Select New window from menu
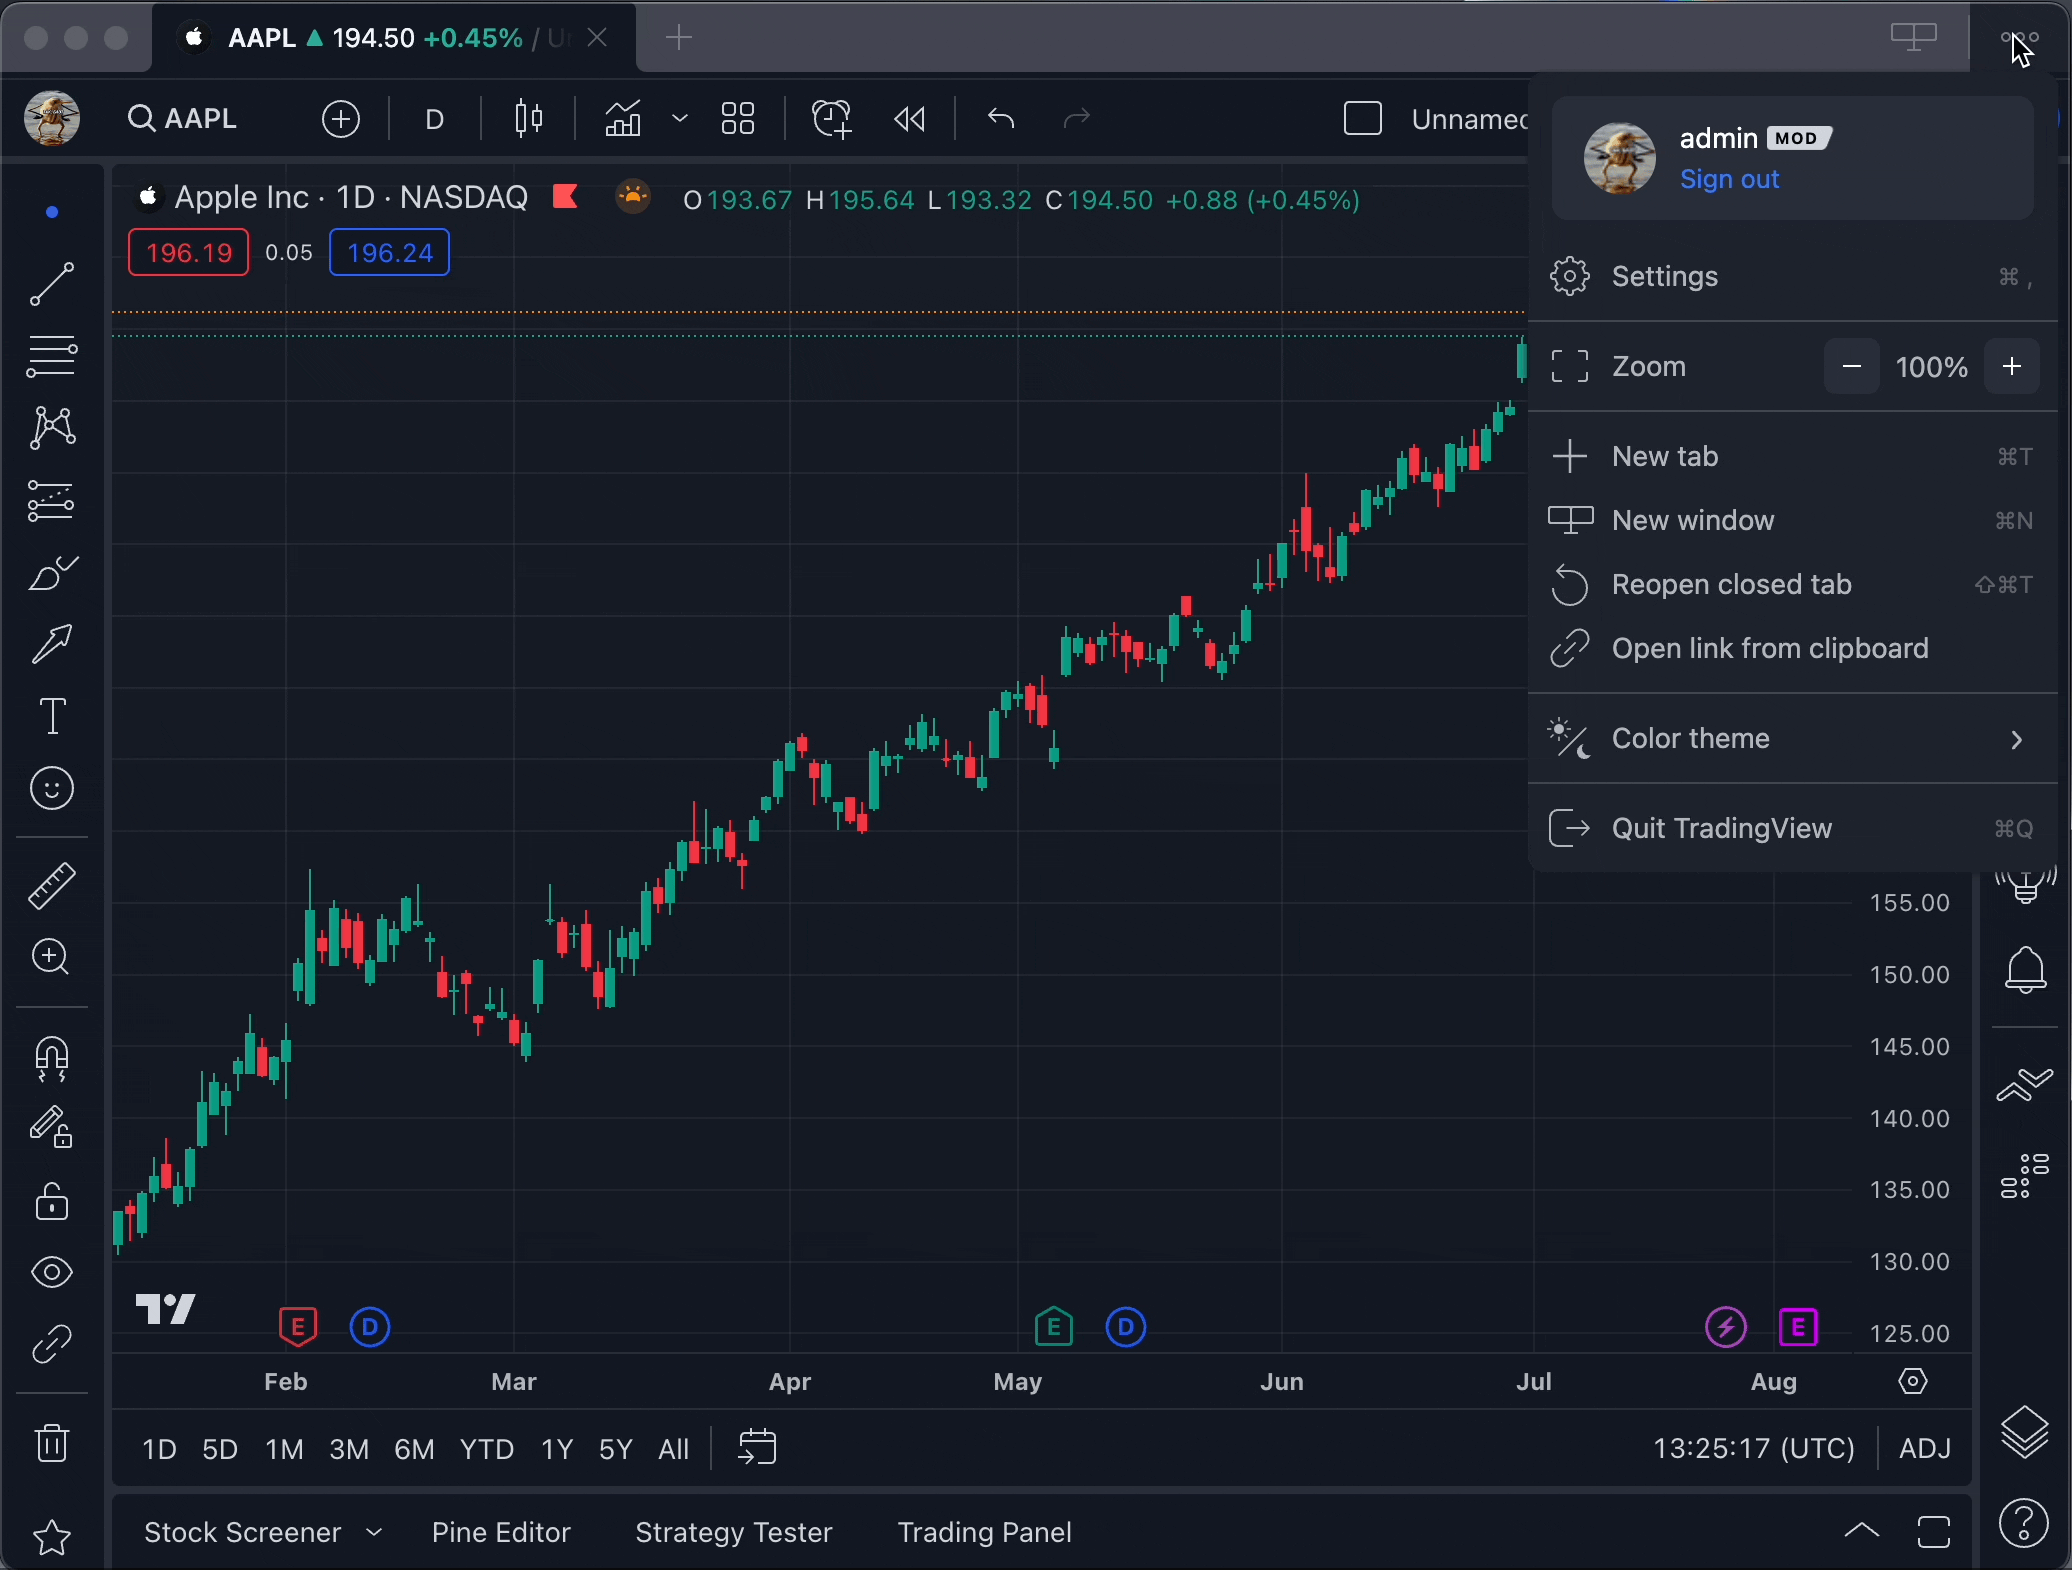 point(1692,521)
